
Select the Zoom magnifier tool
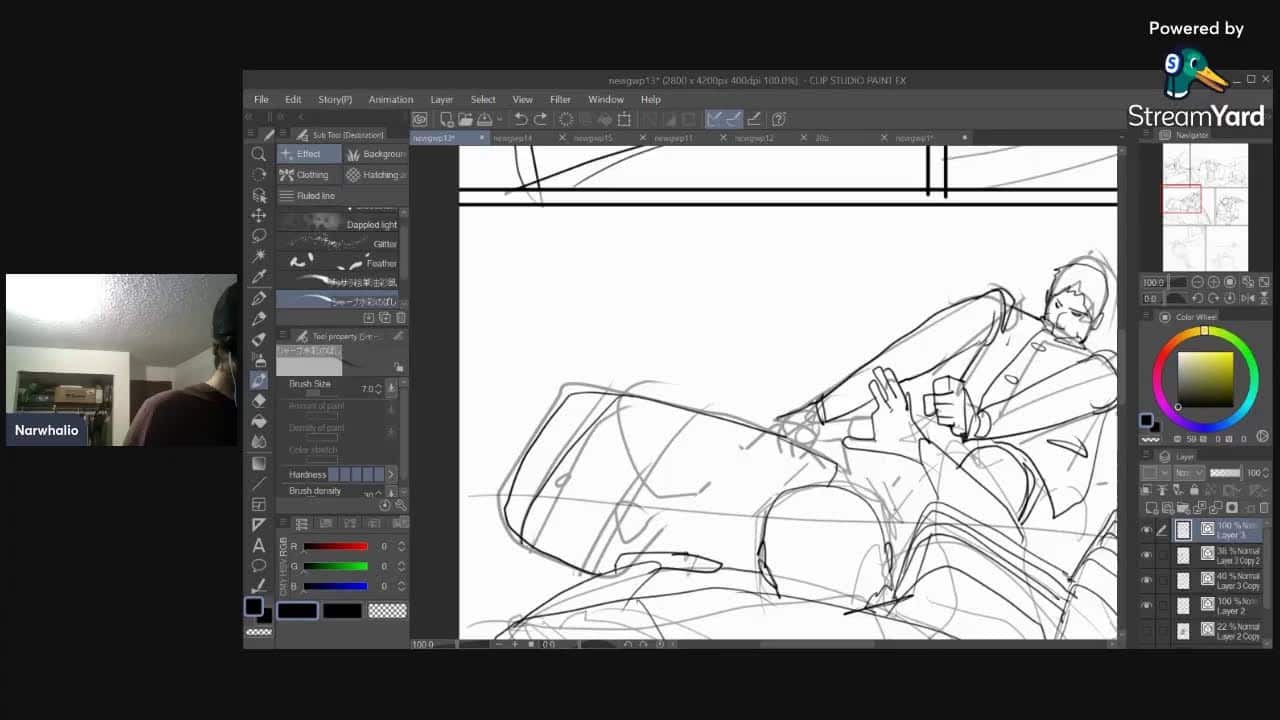259,154
